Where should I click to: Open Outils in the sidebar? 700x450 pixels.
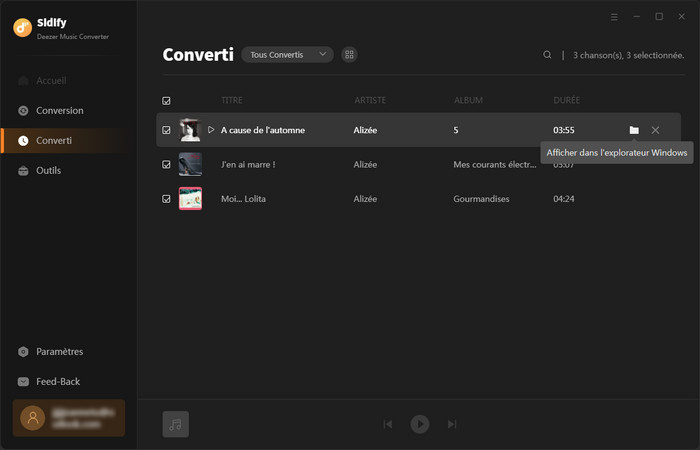point(48,170)
